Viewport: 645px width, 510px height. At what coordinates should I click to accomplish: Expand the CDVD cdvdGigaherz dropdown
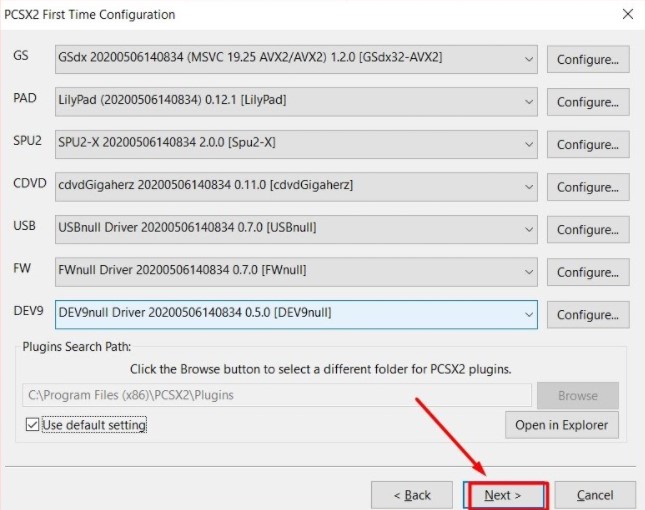pos(296,186)
